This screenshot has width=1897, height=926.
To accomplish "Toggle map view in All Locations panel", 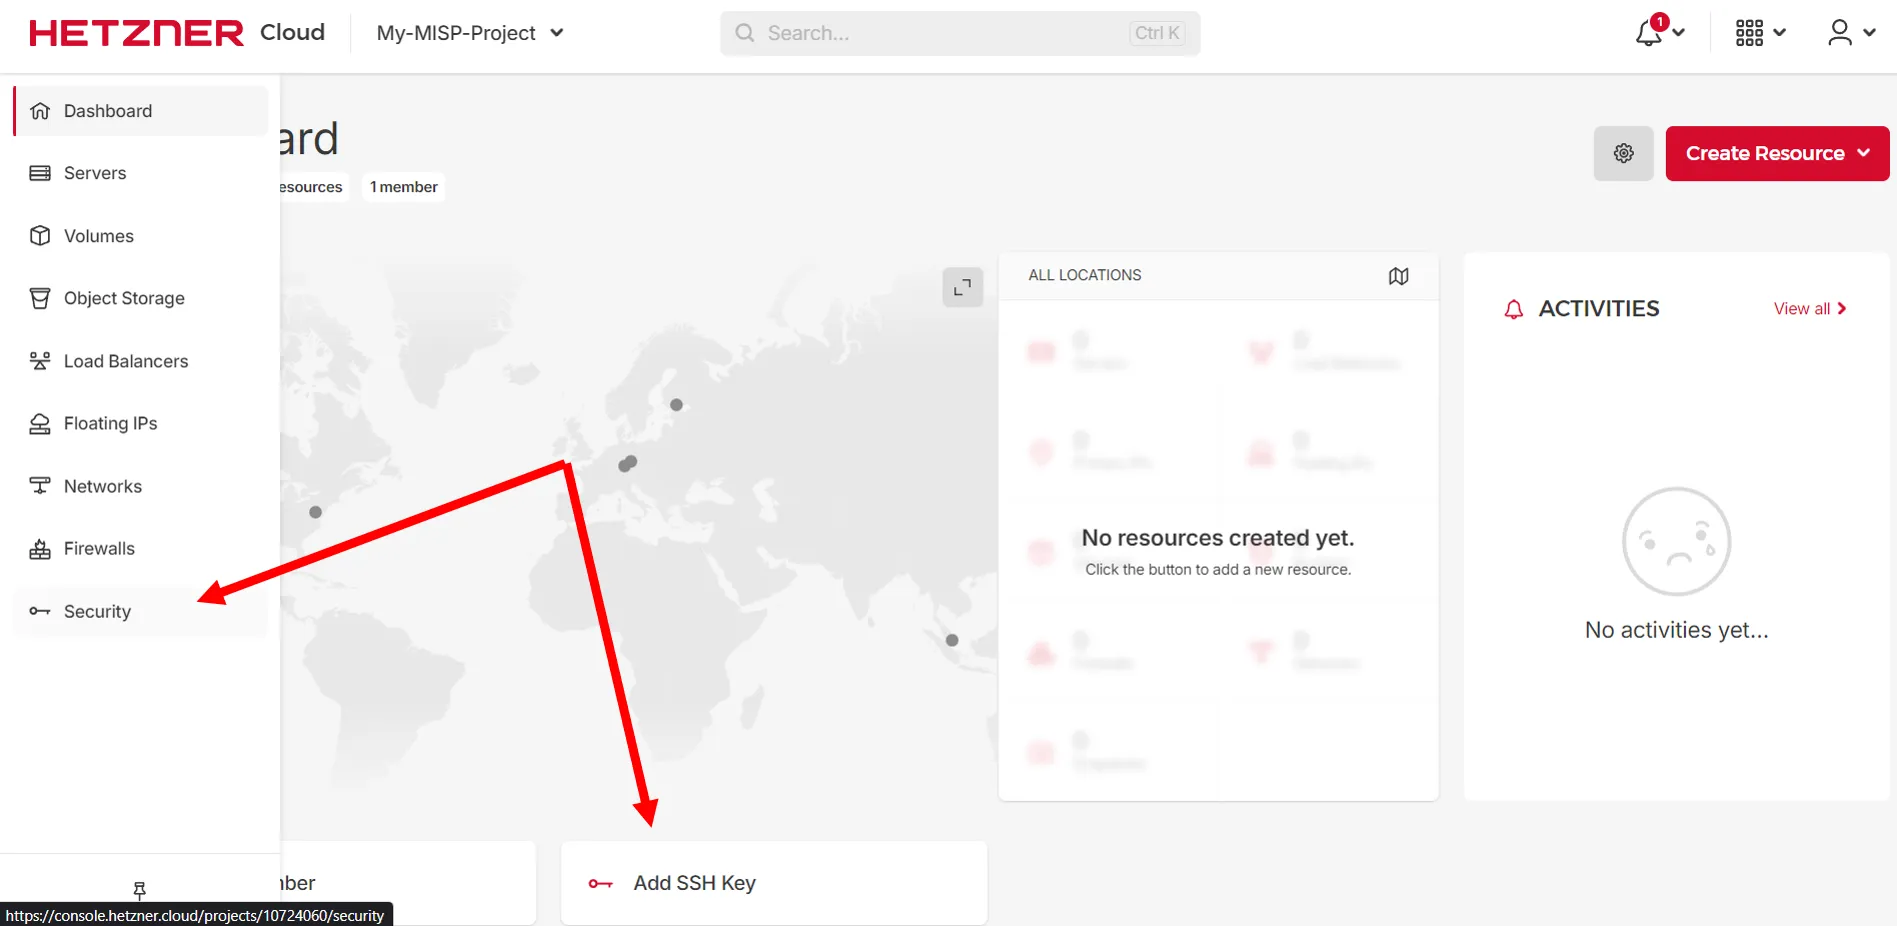I will click(1398, 276).
